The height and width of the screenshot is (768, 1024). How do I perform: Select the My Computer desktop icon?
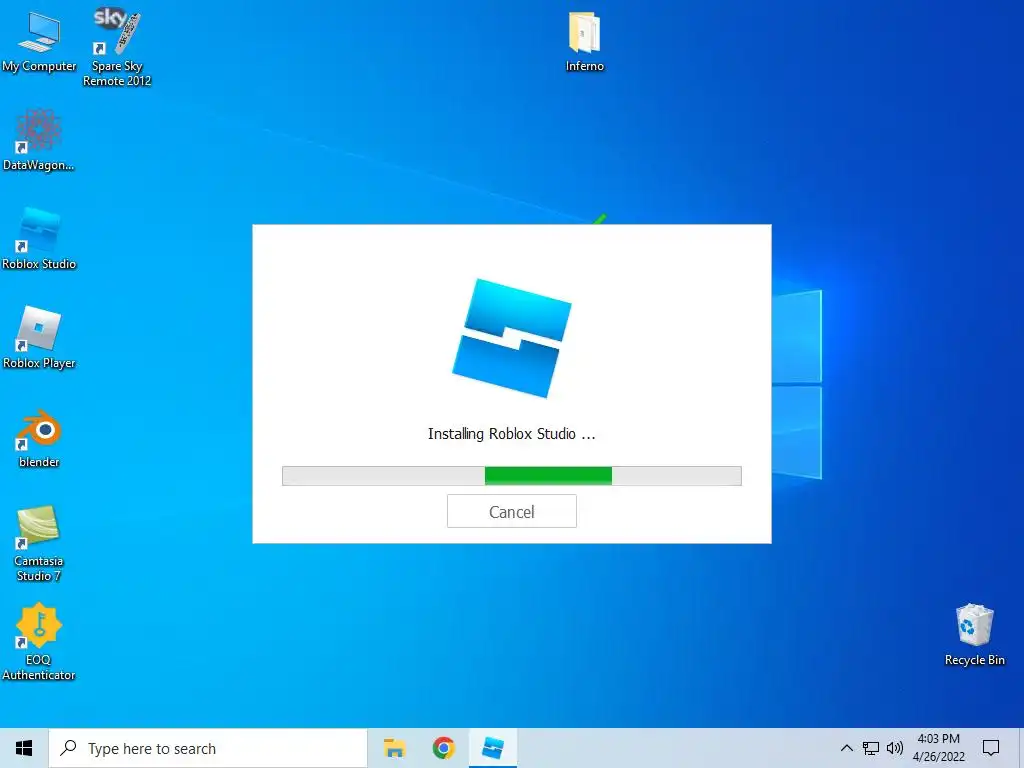[39, 42]
